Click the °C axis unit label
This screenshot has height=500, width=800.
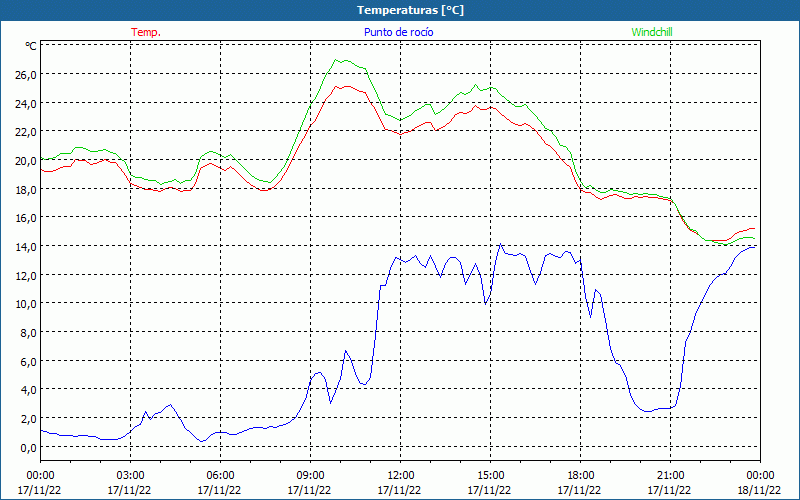[31, 46]
